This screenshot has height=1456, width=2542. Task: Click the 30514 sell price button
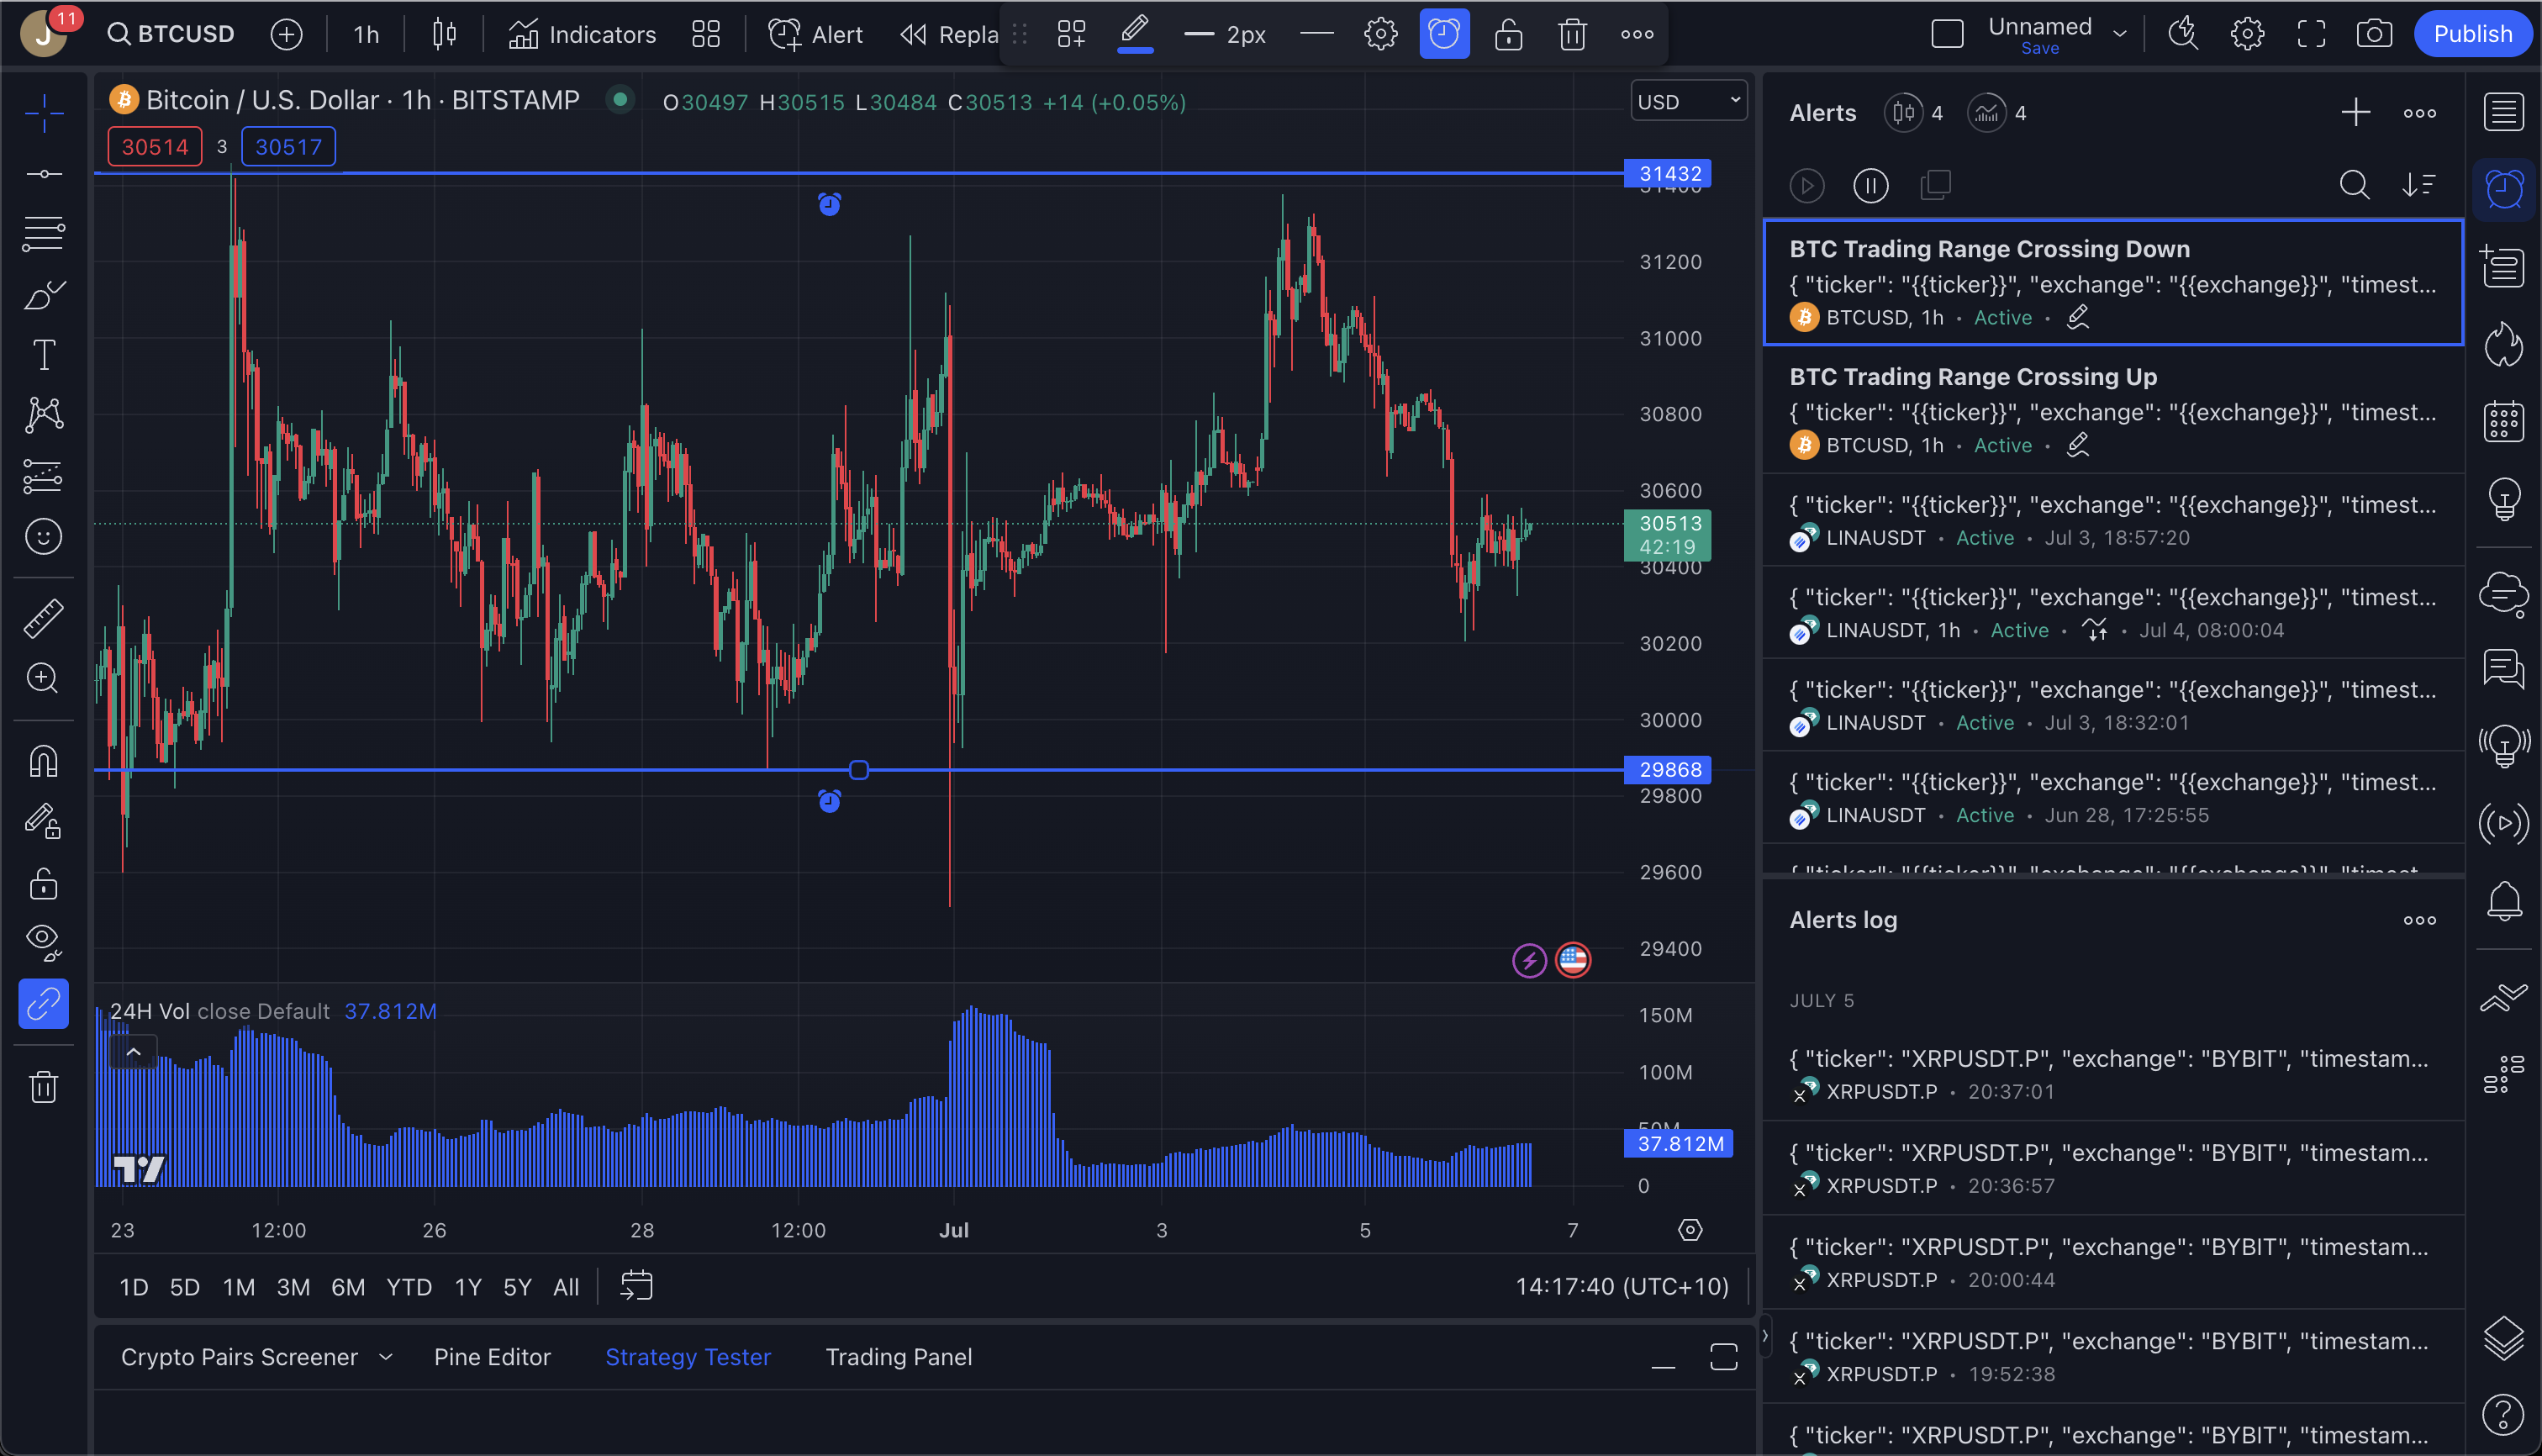click(x=155, y=147)
